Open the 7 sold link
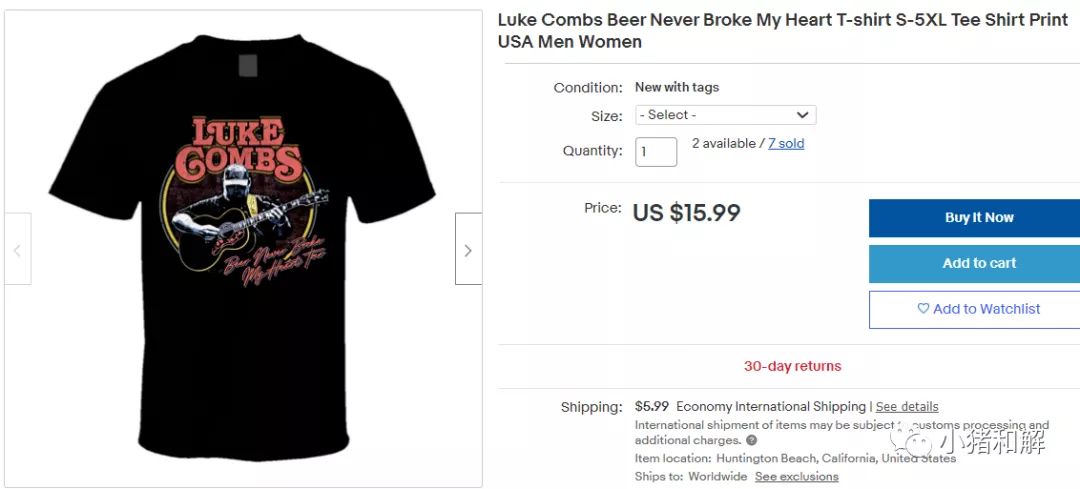Screen dimensions: 1080x489 pos(786,144)
